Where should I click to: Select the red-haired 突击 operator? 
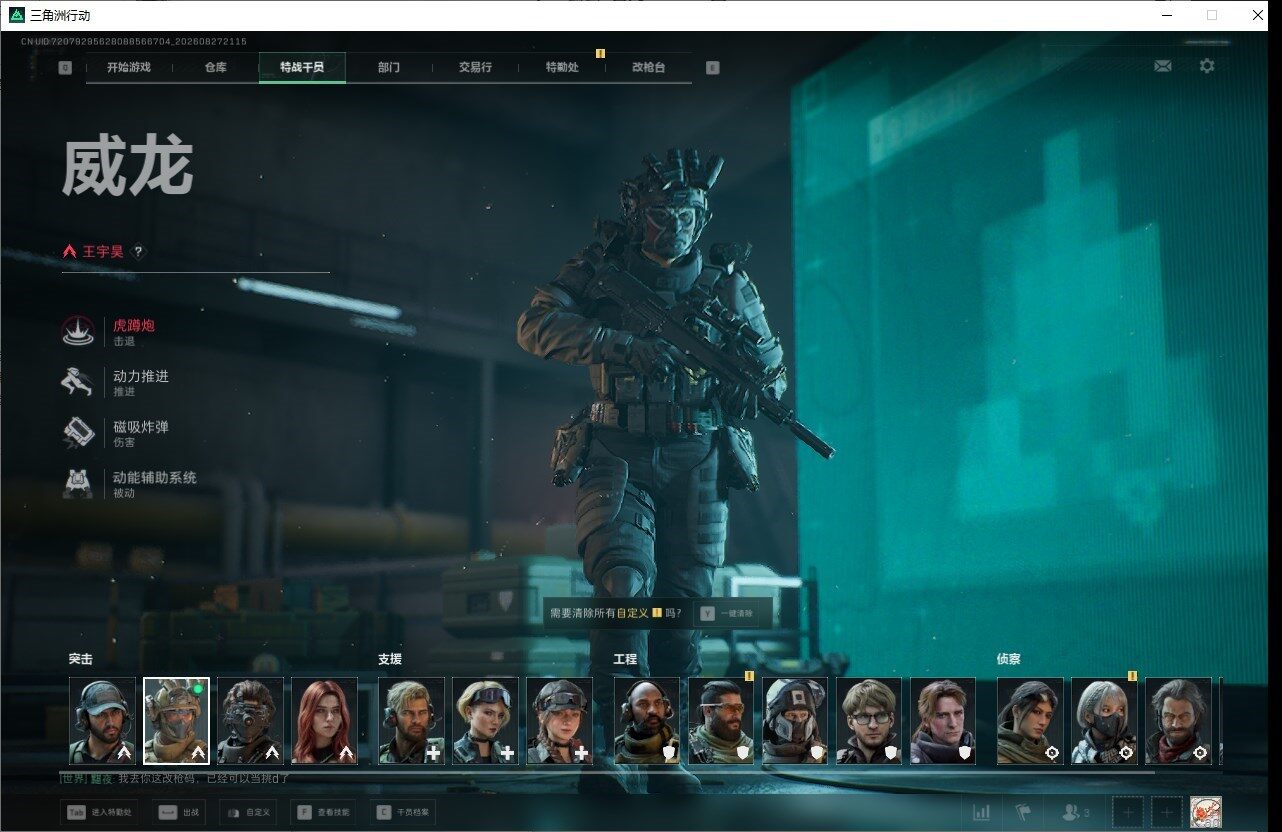[x=324, y=721]
